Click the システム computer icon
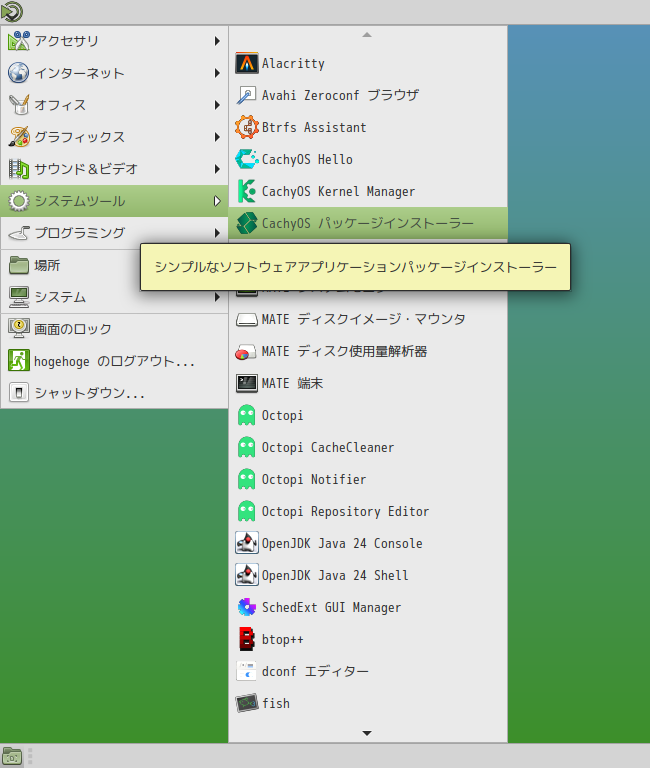This screenshot has width=650, height=768. pos(19,297)
